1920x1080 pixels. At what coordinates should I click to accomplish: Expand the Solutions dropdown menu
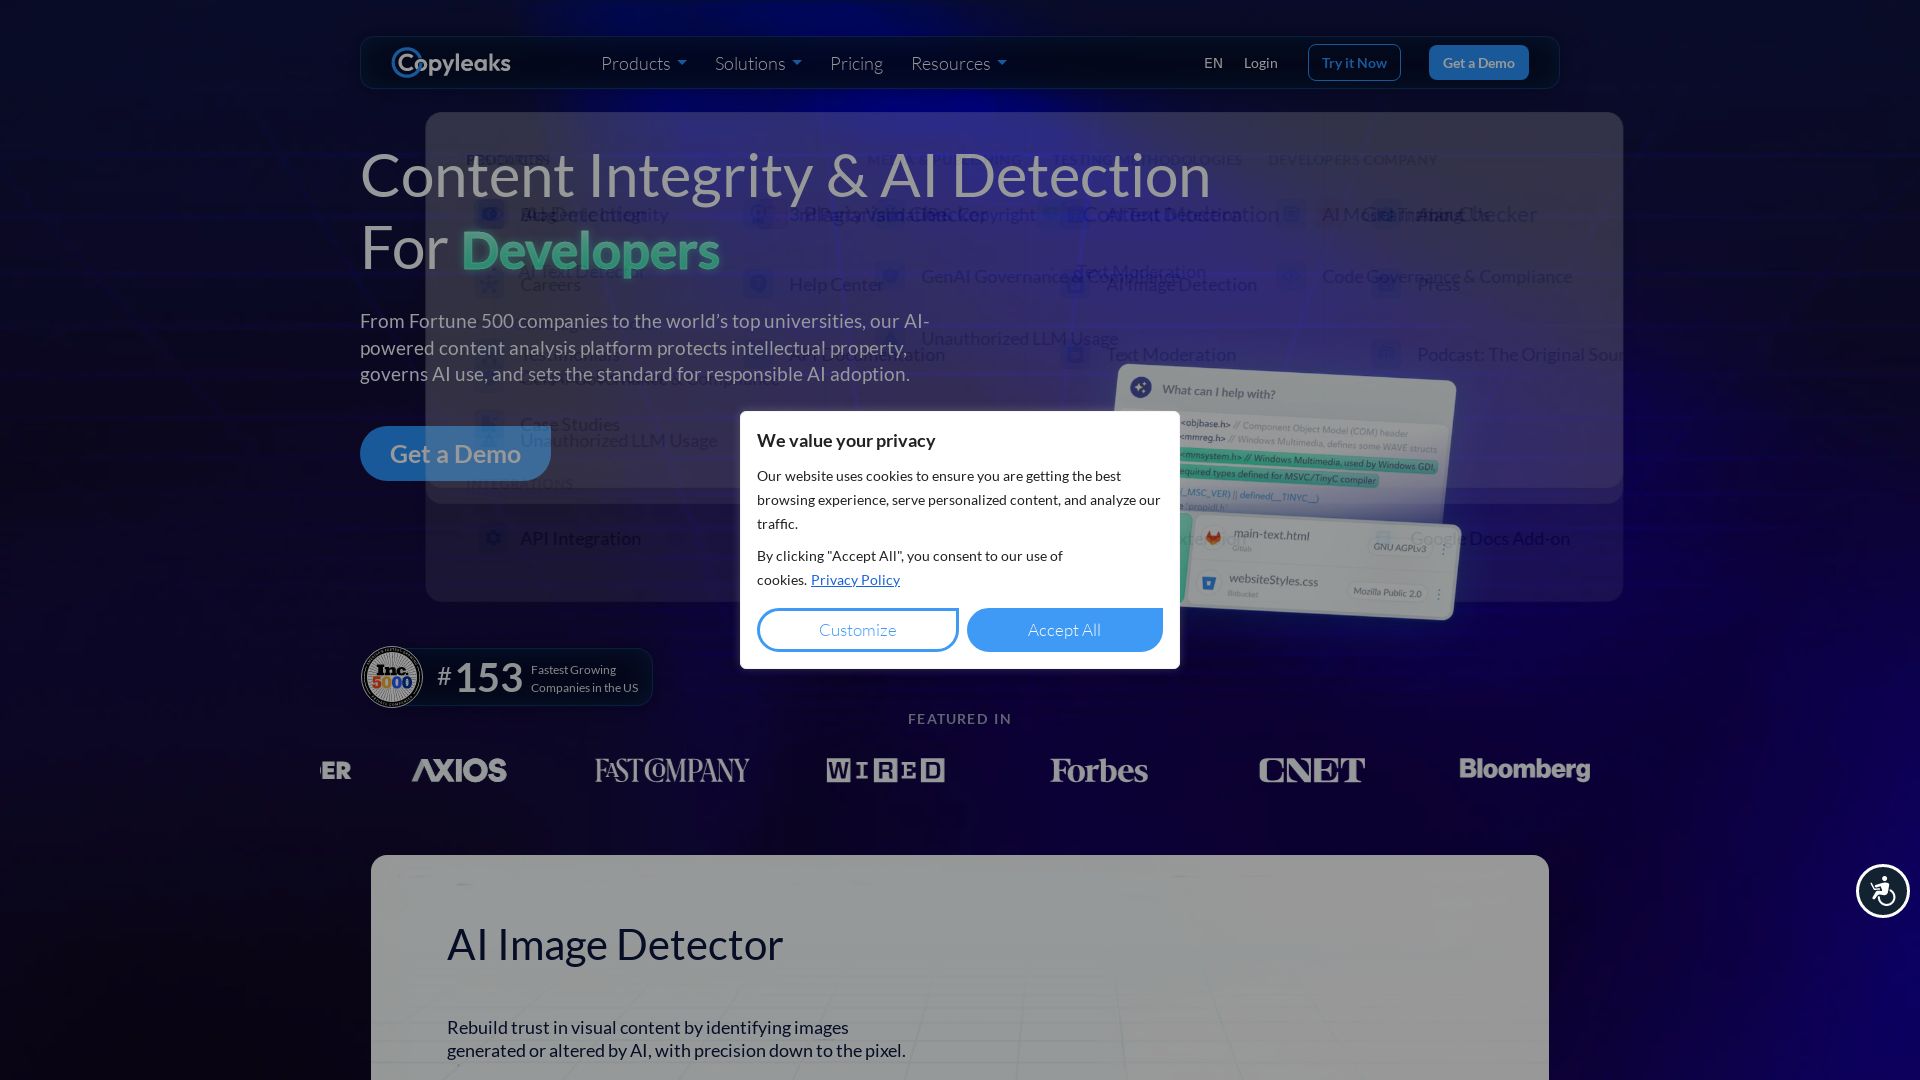point(757,63)
